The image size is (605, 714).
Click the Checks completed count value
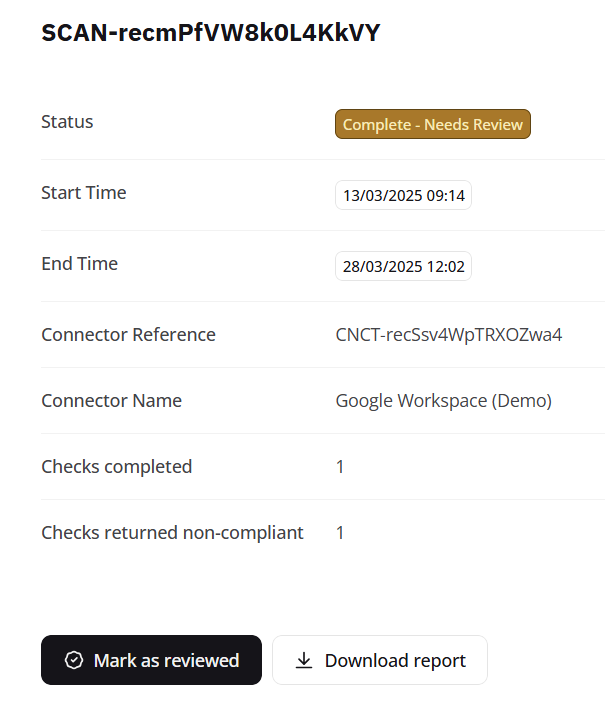click(340, 467)
